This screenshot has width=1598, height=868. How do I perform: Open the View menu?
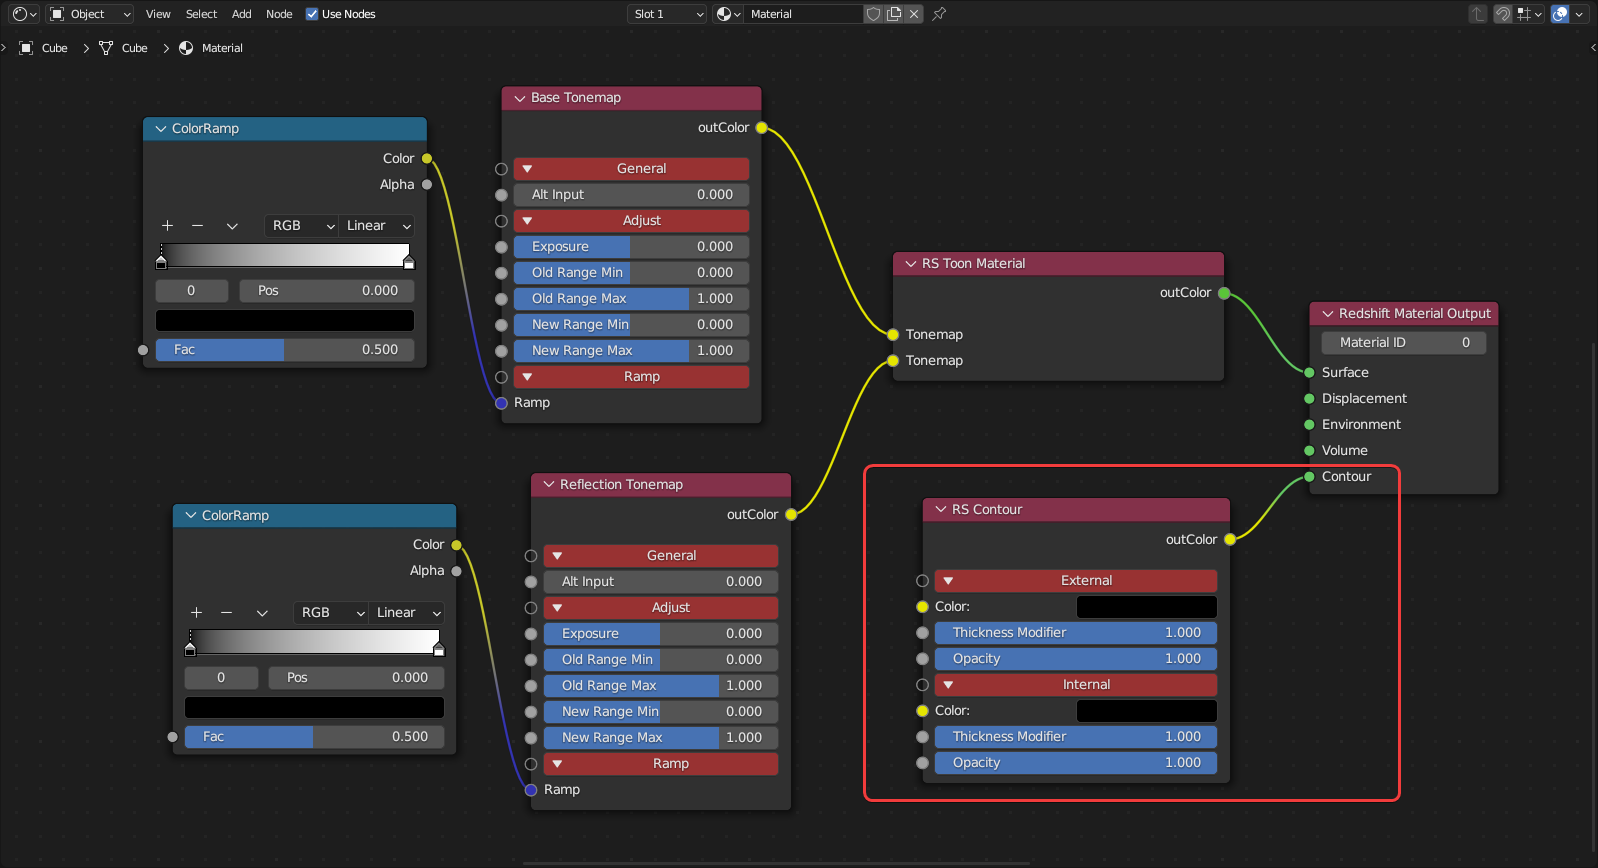point(158,14)
